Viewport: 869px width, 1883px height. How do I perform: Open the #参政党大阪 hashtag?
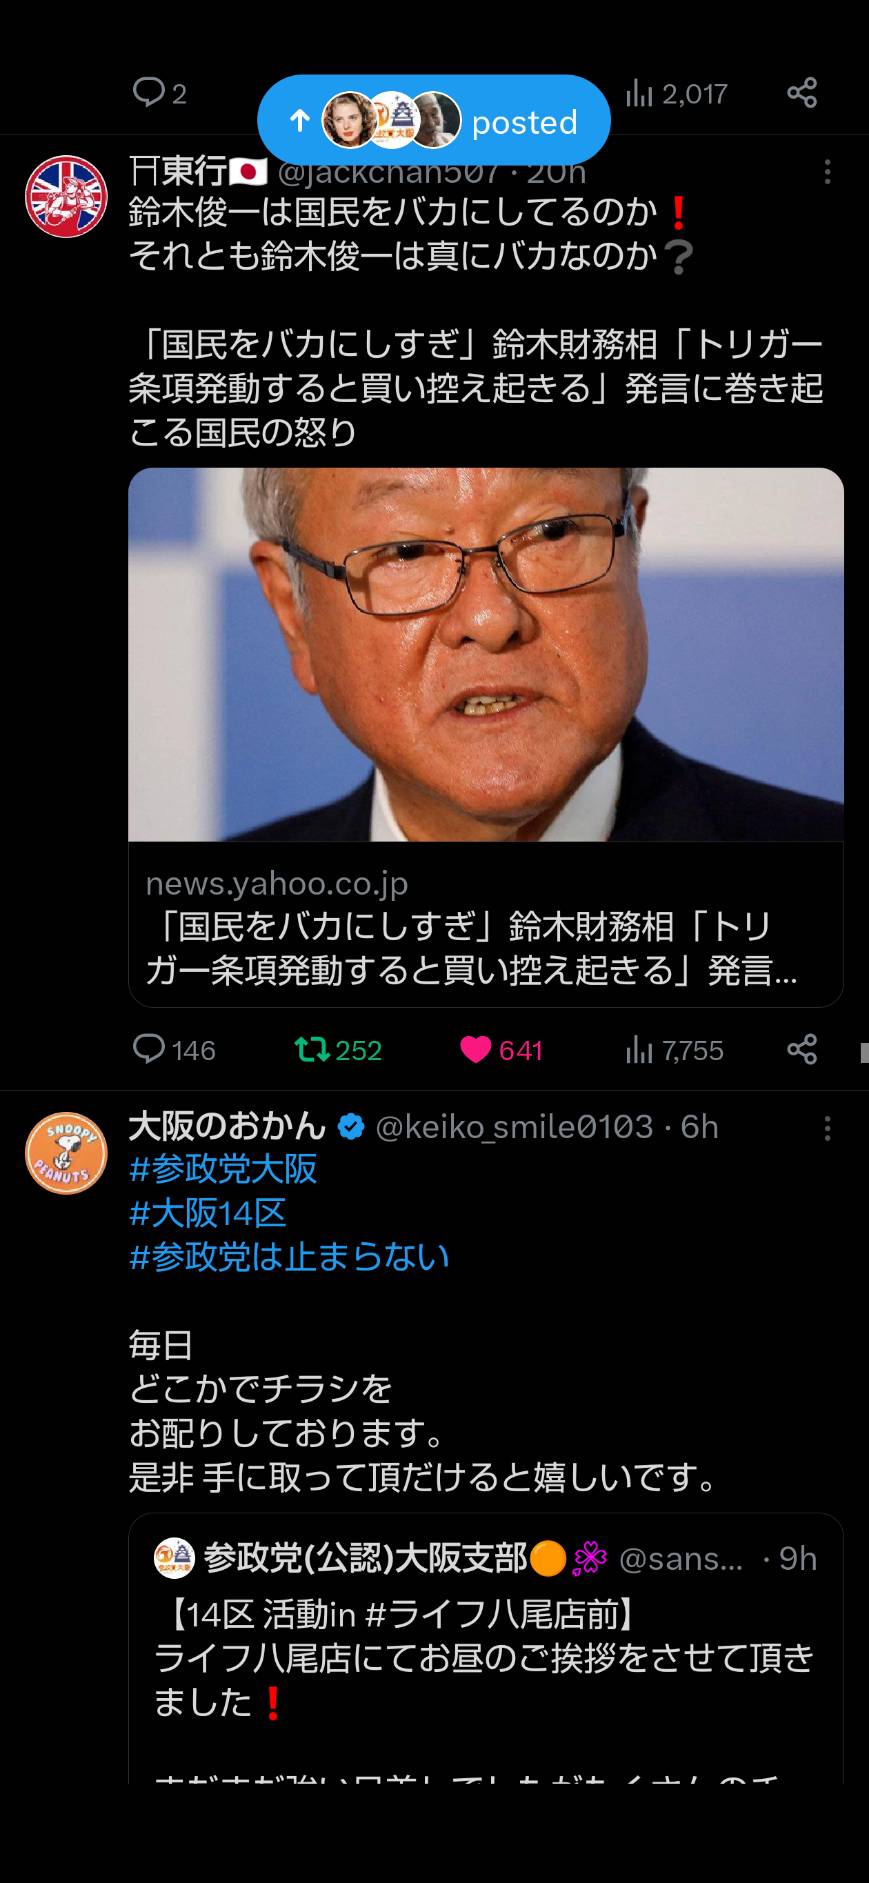223,1169
